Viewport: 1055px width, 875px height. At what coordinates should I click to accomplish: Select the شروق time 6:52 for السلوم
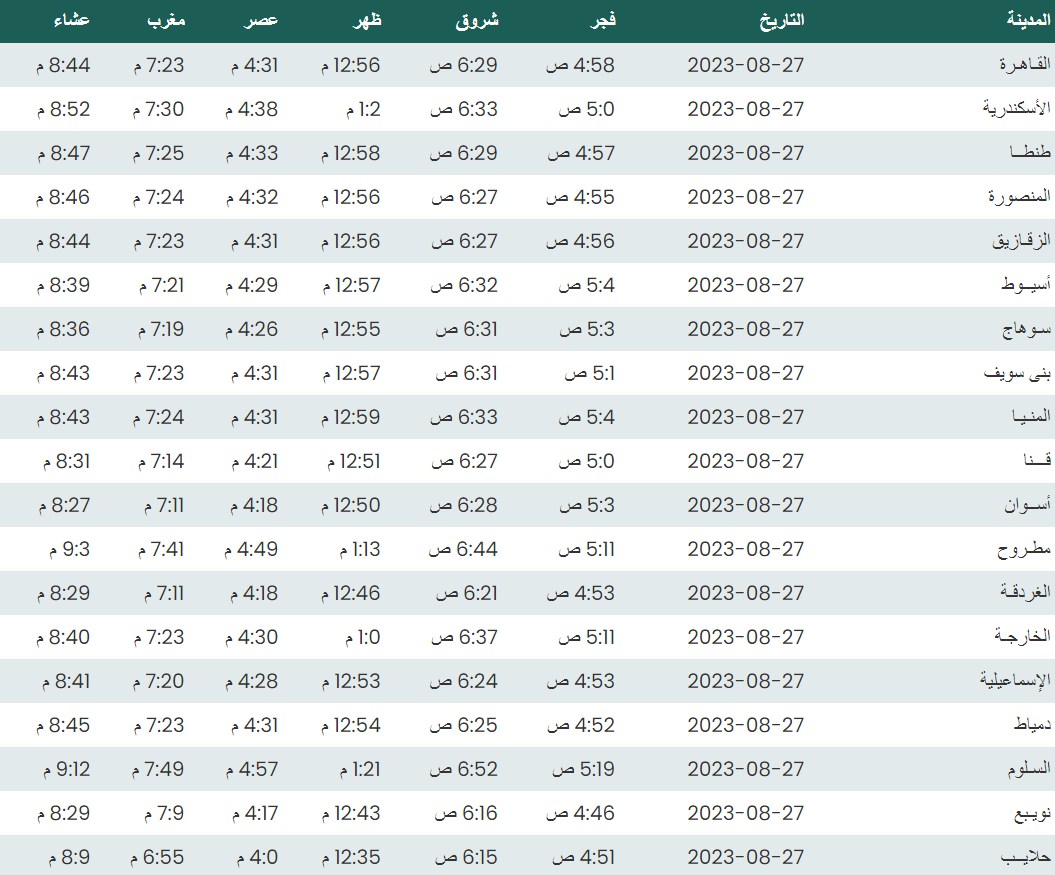tap(464, 769)
